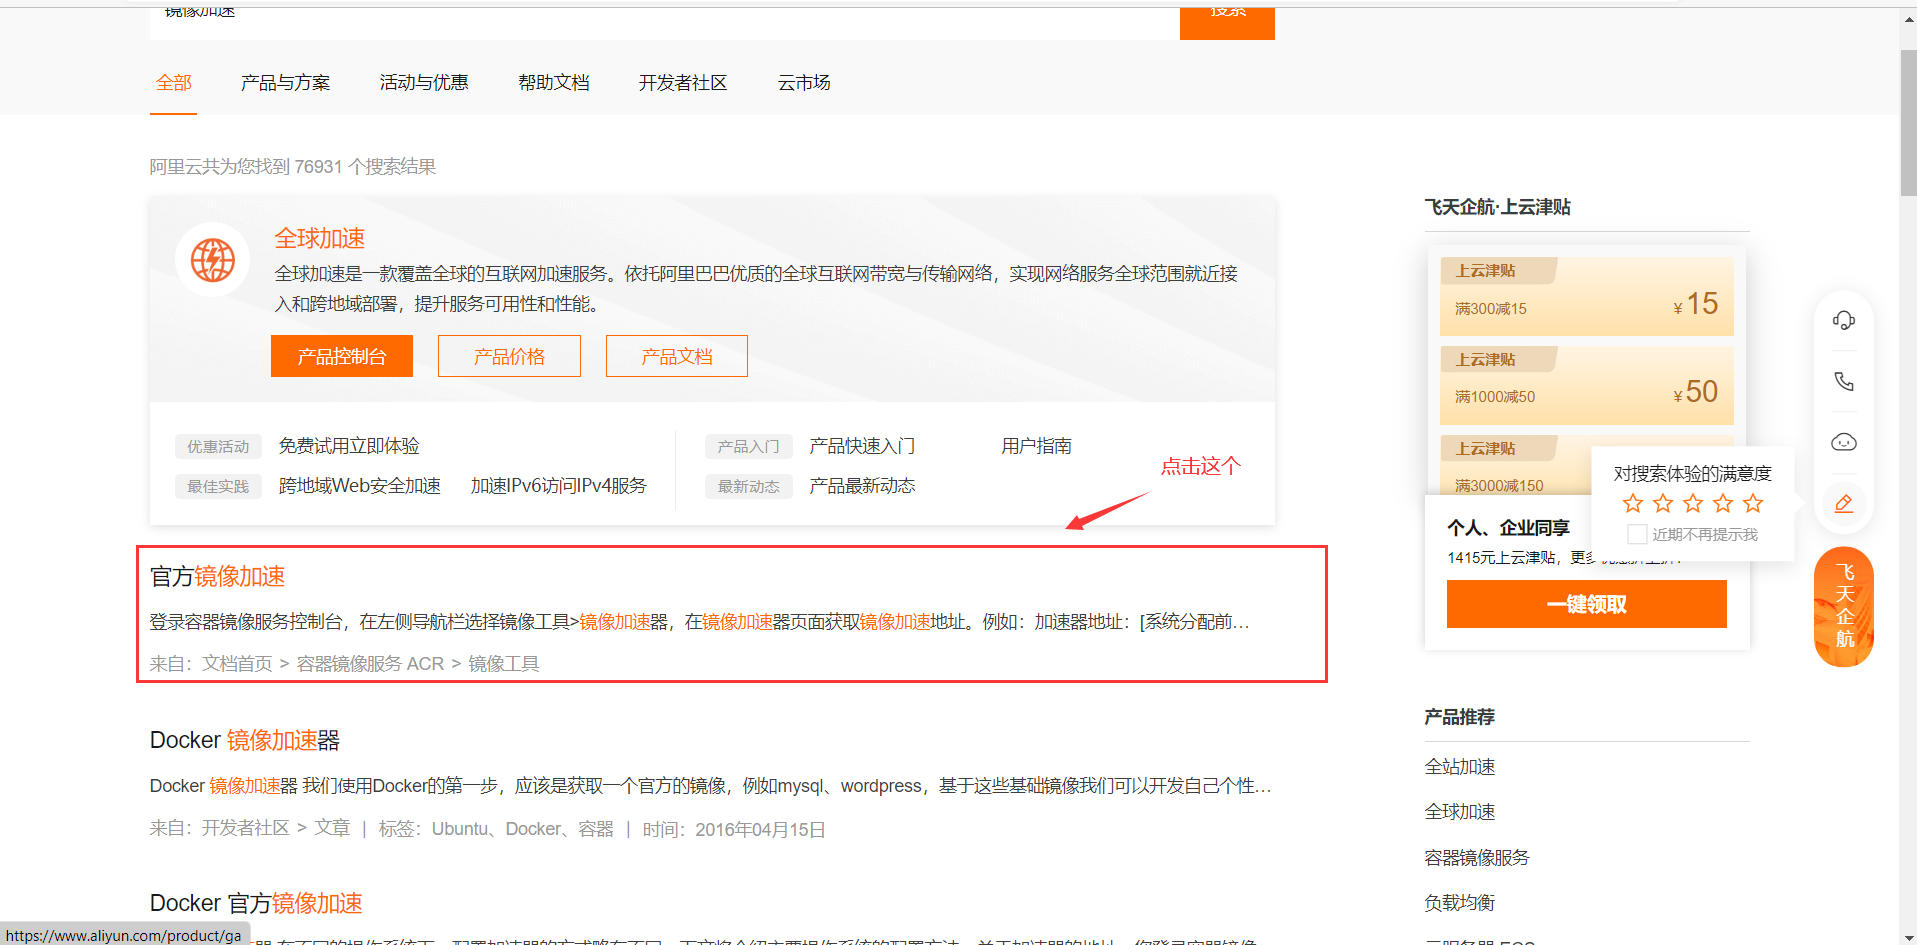The image size is (1917, 945).
Task: Open the 帮助文档 tab
Action: coord(554,83)
